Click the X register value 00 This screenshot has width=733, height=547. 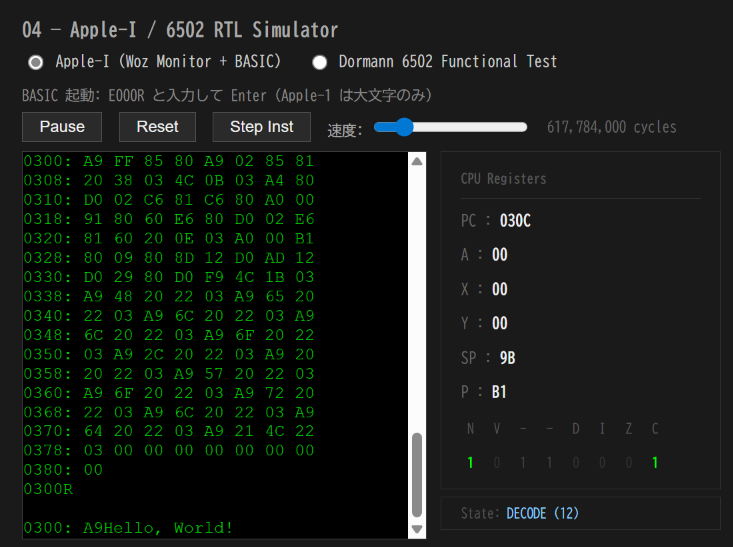click(499, 289)
